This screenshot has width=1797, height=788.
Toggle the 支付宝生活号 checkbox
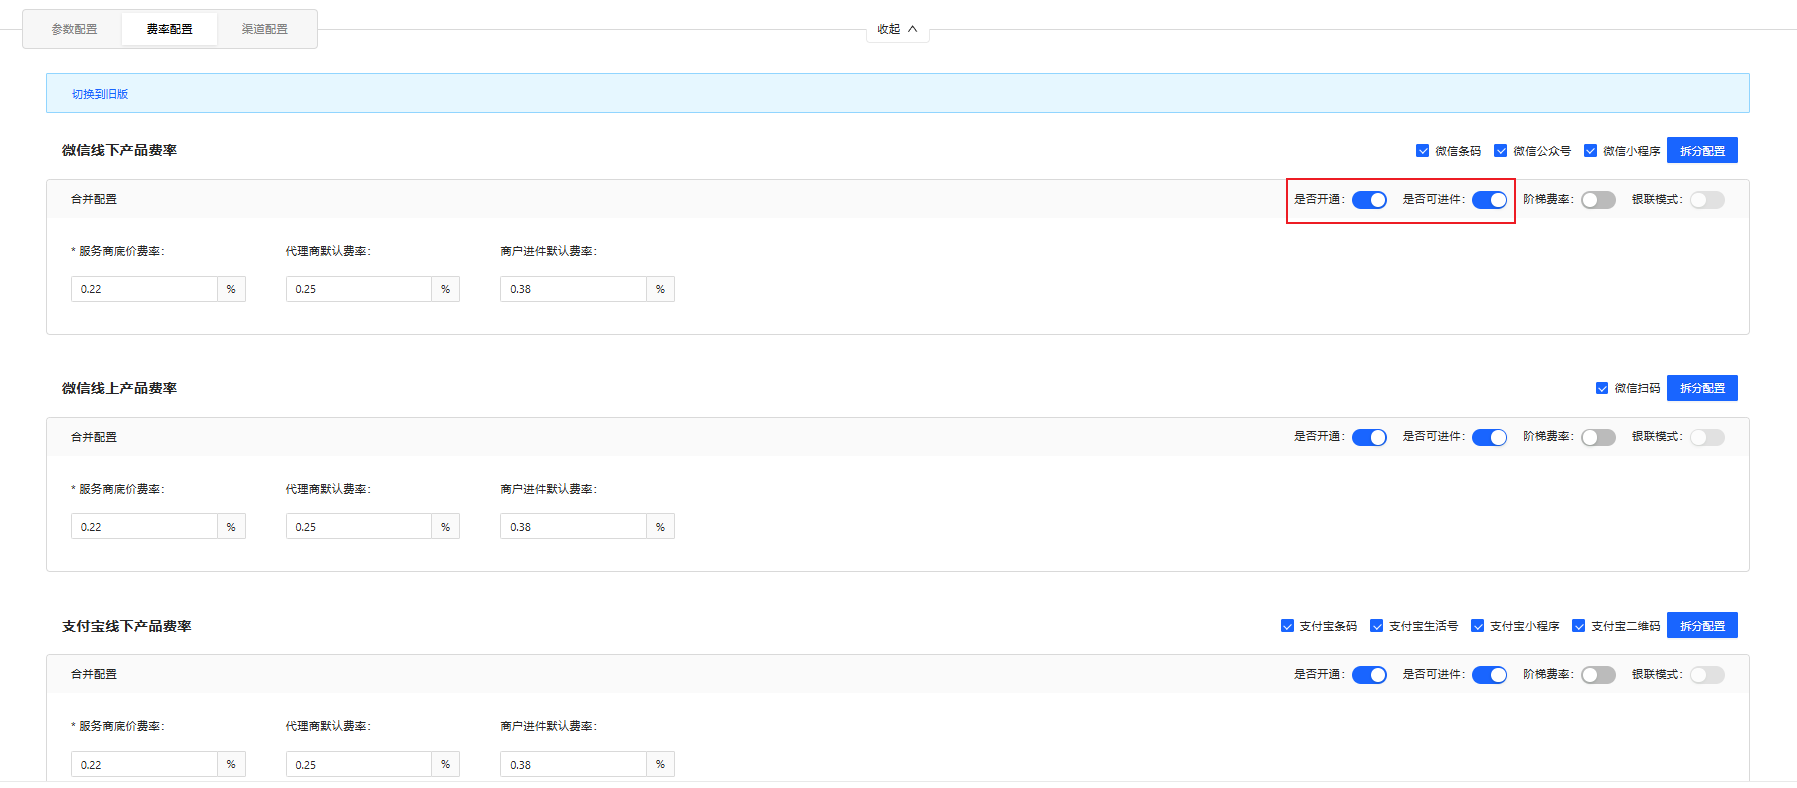click(1376, 626)
